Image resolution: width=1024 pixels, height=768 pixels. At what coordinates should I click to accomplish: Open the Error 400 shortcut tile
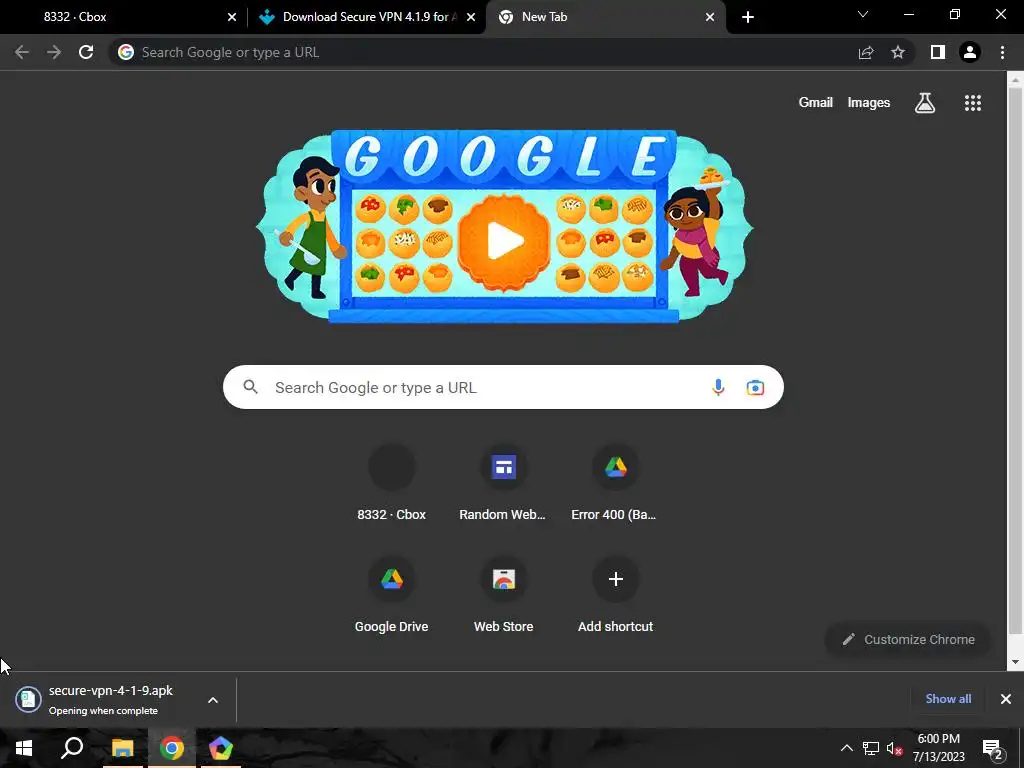[x=615, y=484]
